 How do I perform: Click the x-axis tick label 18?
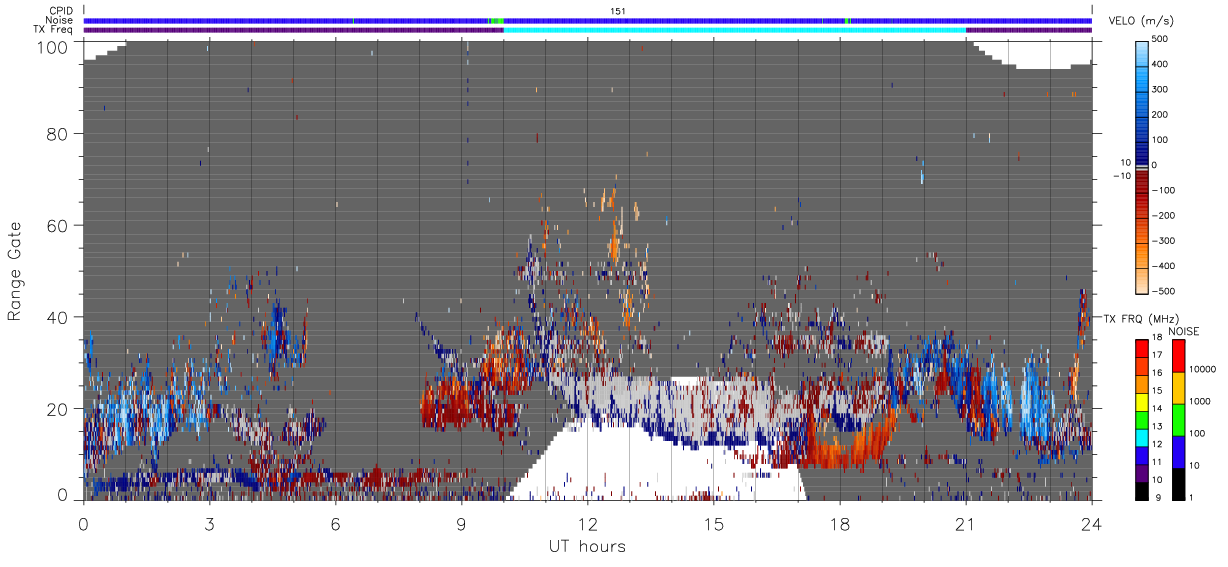click(x=839, y=523)
